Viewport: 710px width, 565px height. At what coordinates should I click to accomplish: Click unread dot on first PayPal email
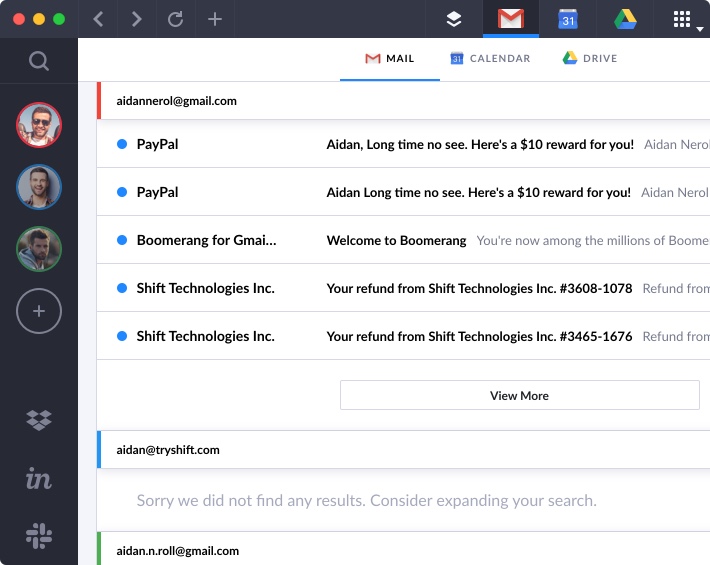[122, 144]
